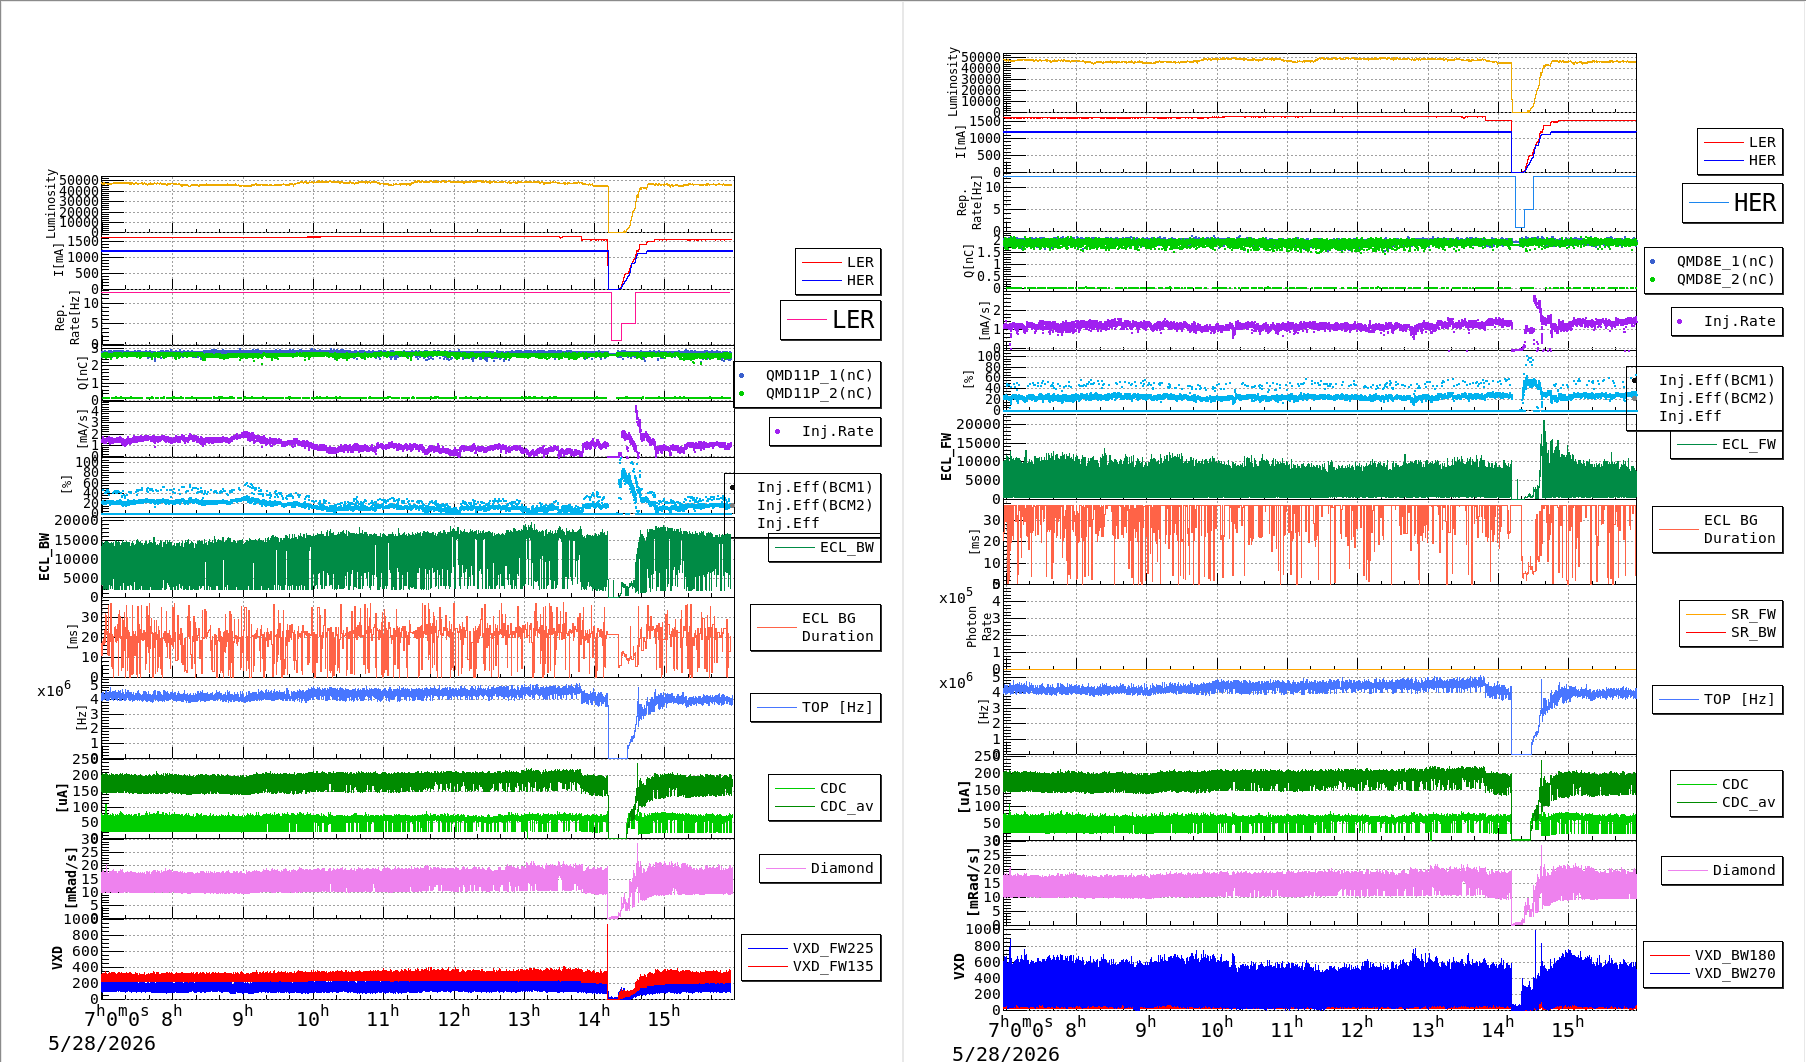Click the VXD_FW225 legend entry
The width and height of the screenshot is (1806, 1062).
tap(811, 948)
